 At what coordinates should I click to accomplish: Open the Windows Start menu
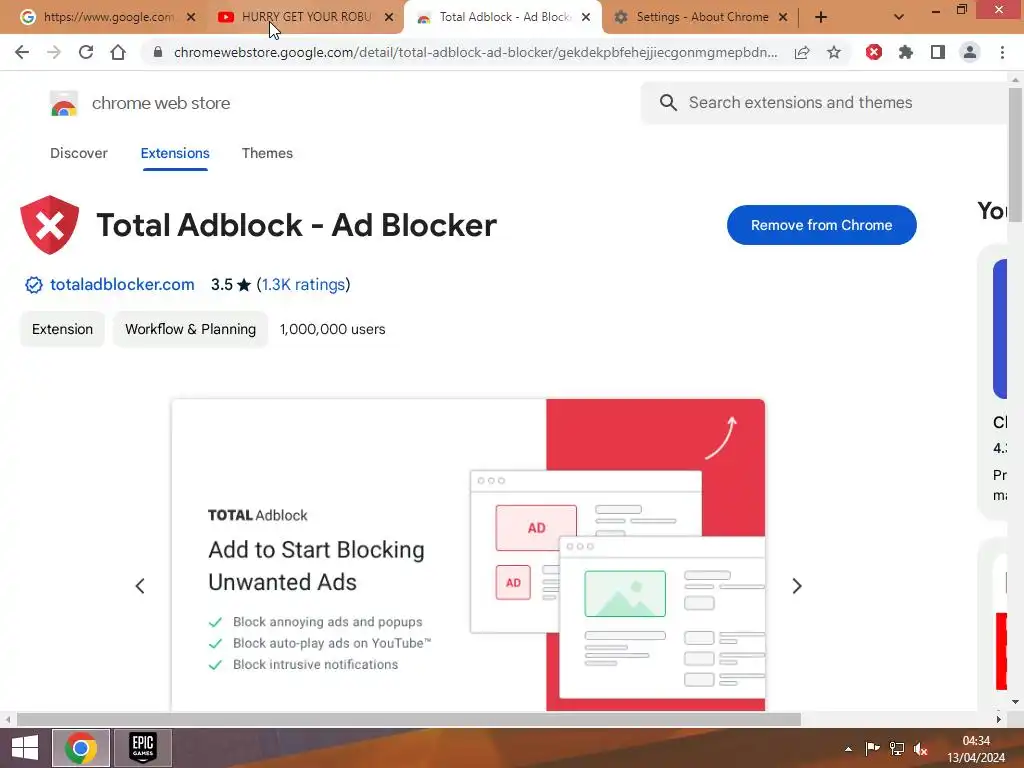tap(25, 748)
